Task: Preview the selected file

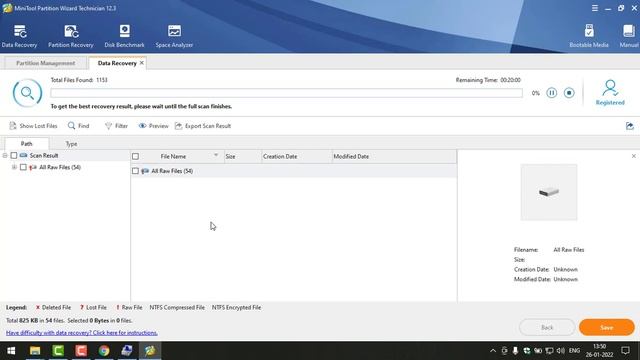Action: [x=153, y=126]
